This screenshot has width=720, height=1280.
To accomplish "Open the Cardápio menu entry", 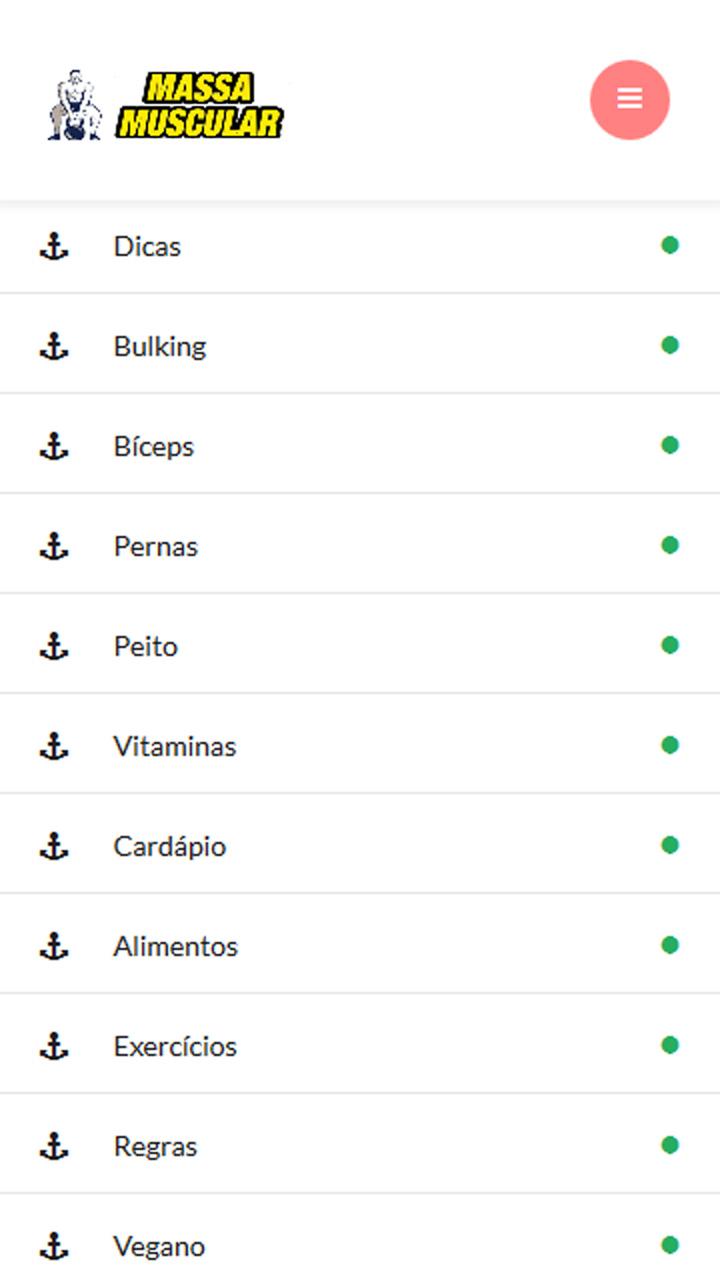I will pos(169,847).
